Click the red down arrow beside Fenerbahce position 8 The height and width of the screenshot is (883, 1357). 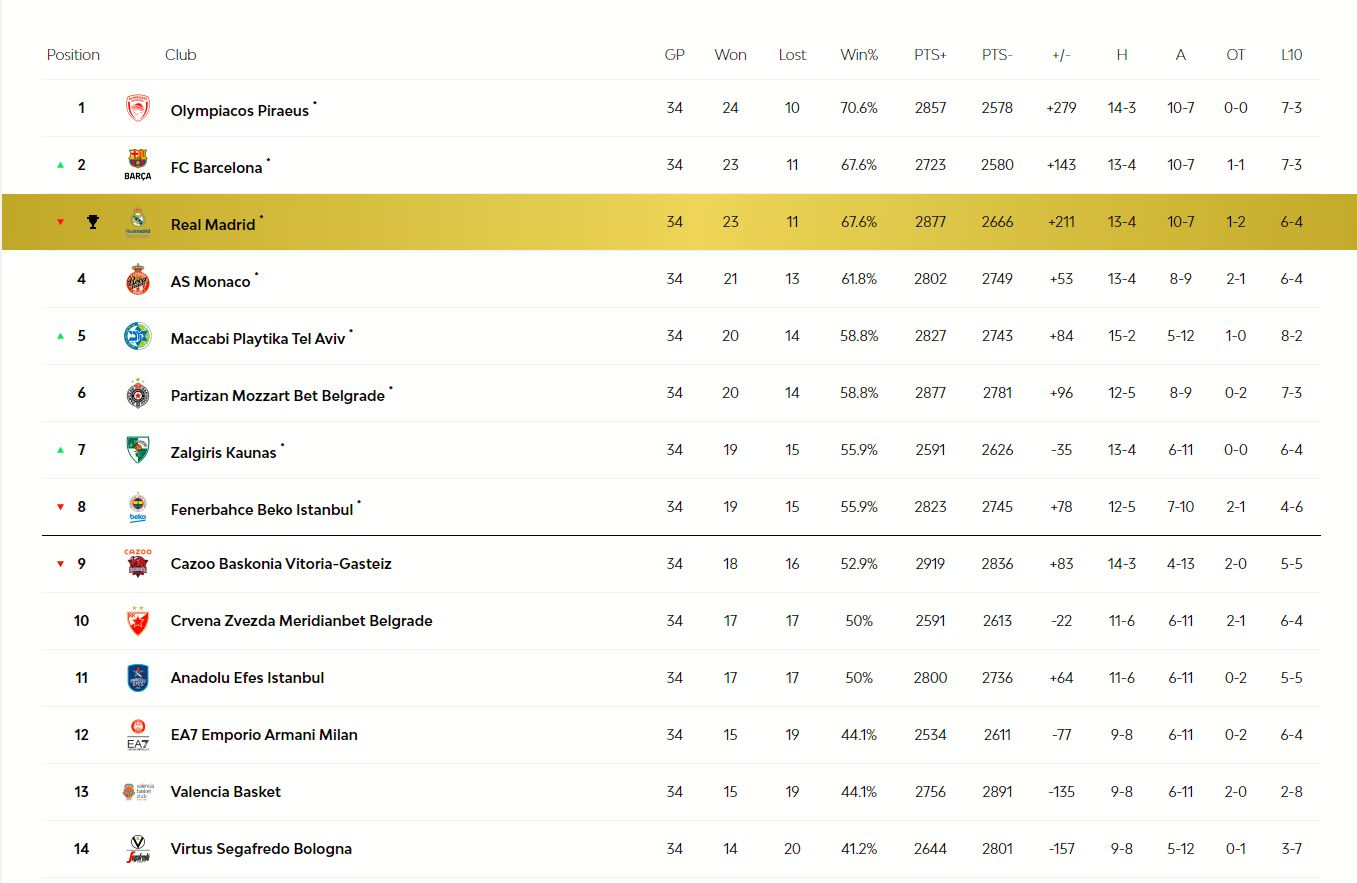click(x=60, y=507)
